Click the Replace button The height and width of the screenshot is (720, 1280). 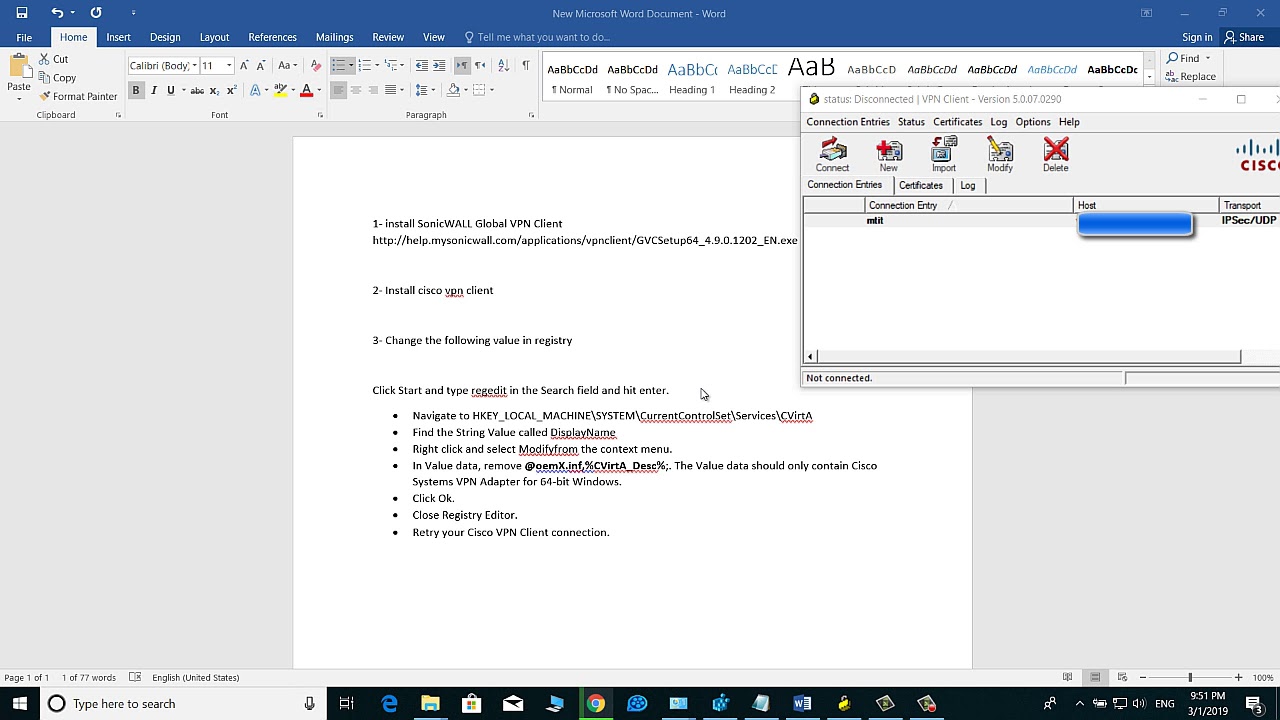click(1191, 77)
